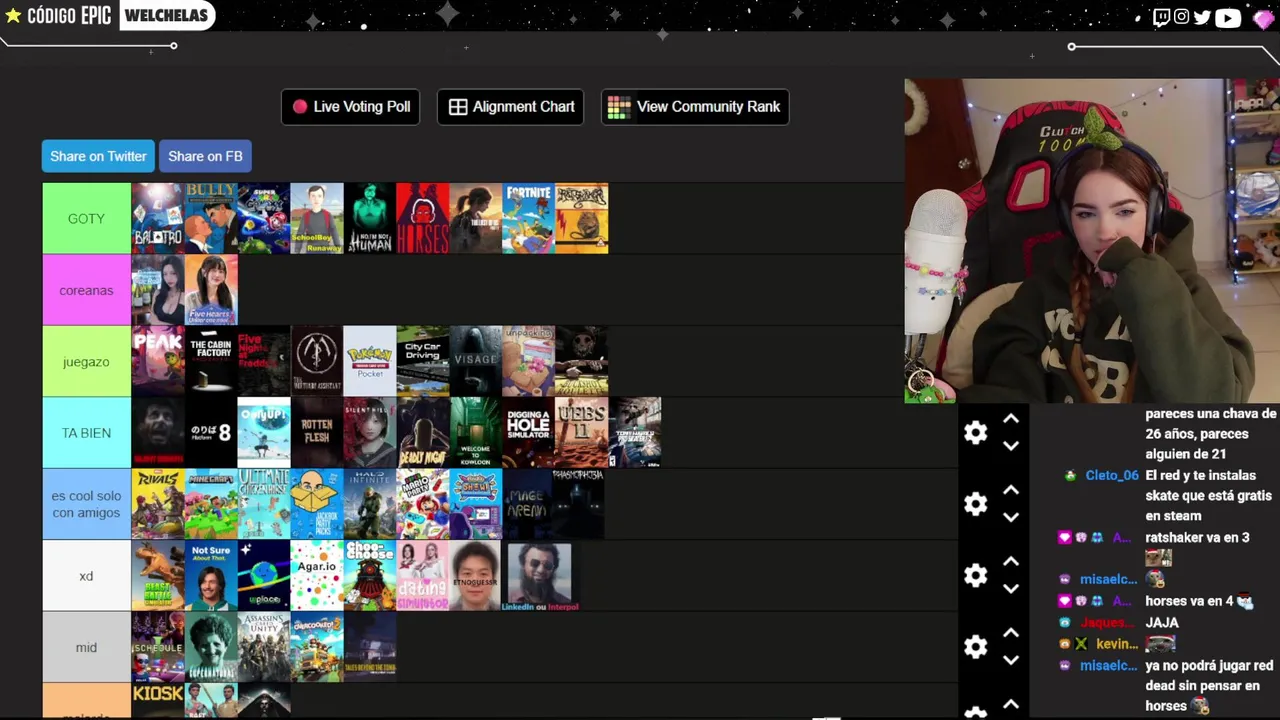Select the xd tier label
Screen dimensions: 1280x720
click(x=86, y=576)
